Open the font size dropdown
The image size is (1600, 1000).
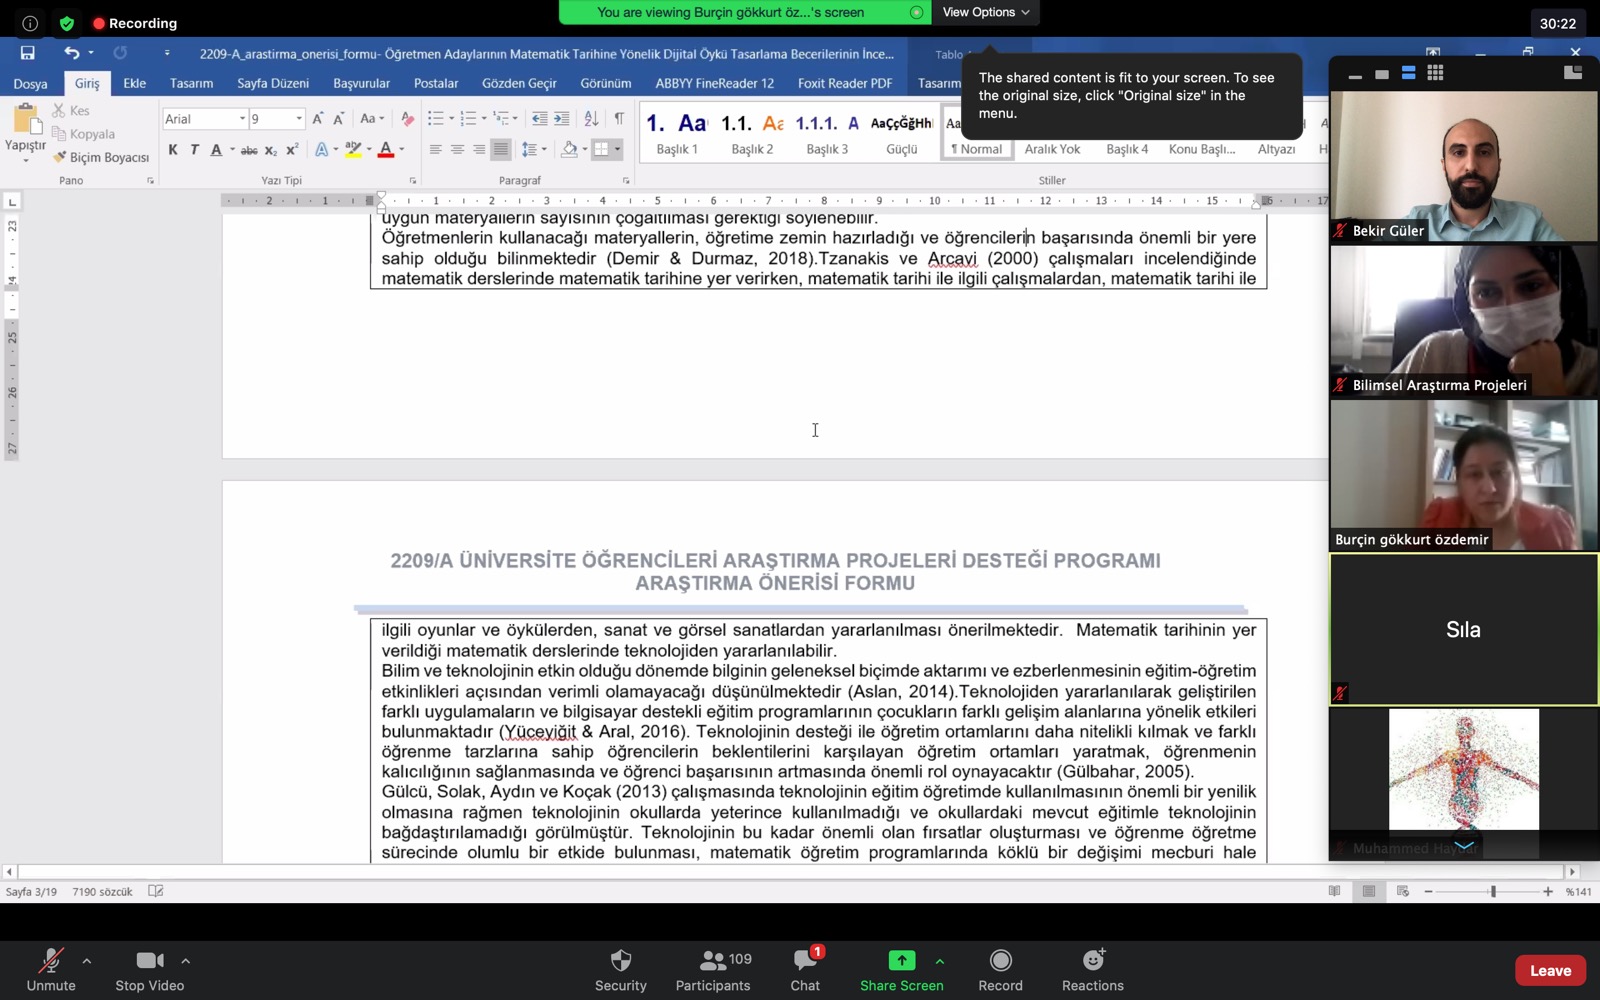coord(298,119)
